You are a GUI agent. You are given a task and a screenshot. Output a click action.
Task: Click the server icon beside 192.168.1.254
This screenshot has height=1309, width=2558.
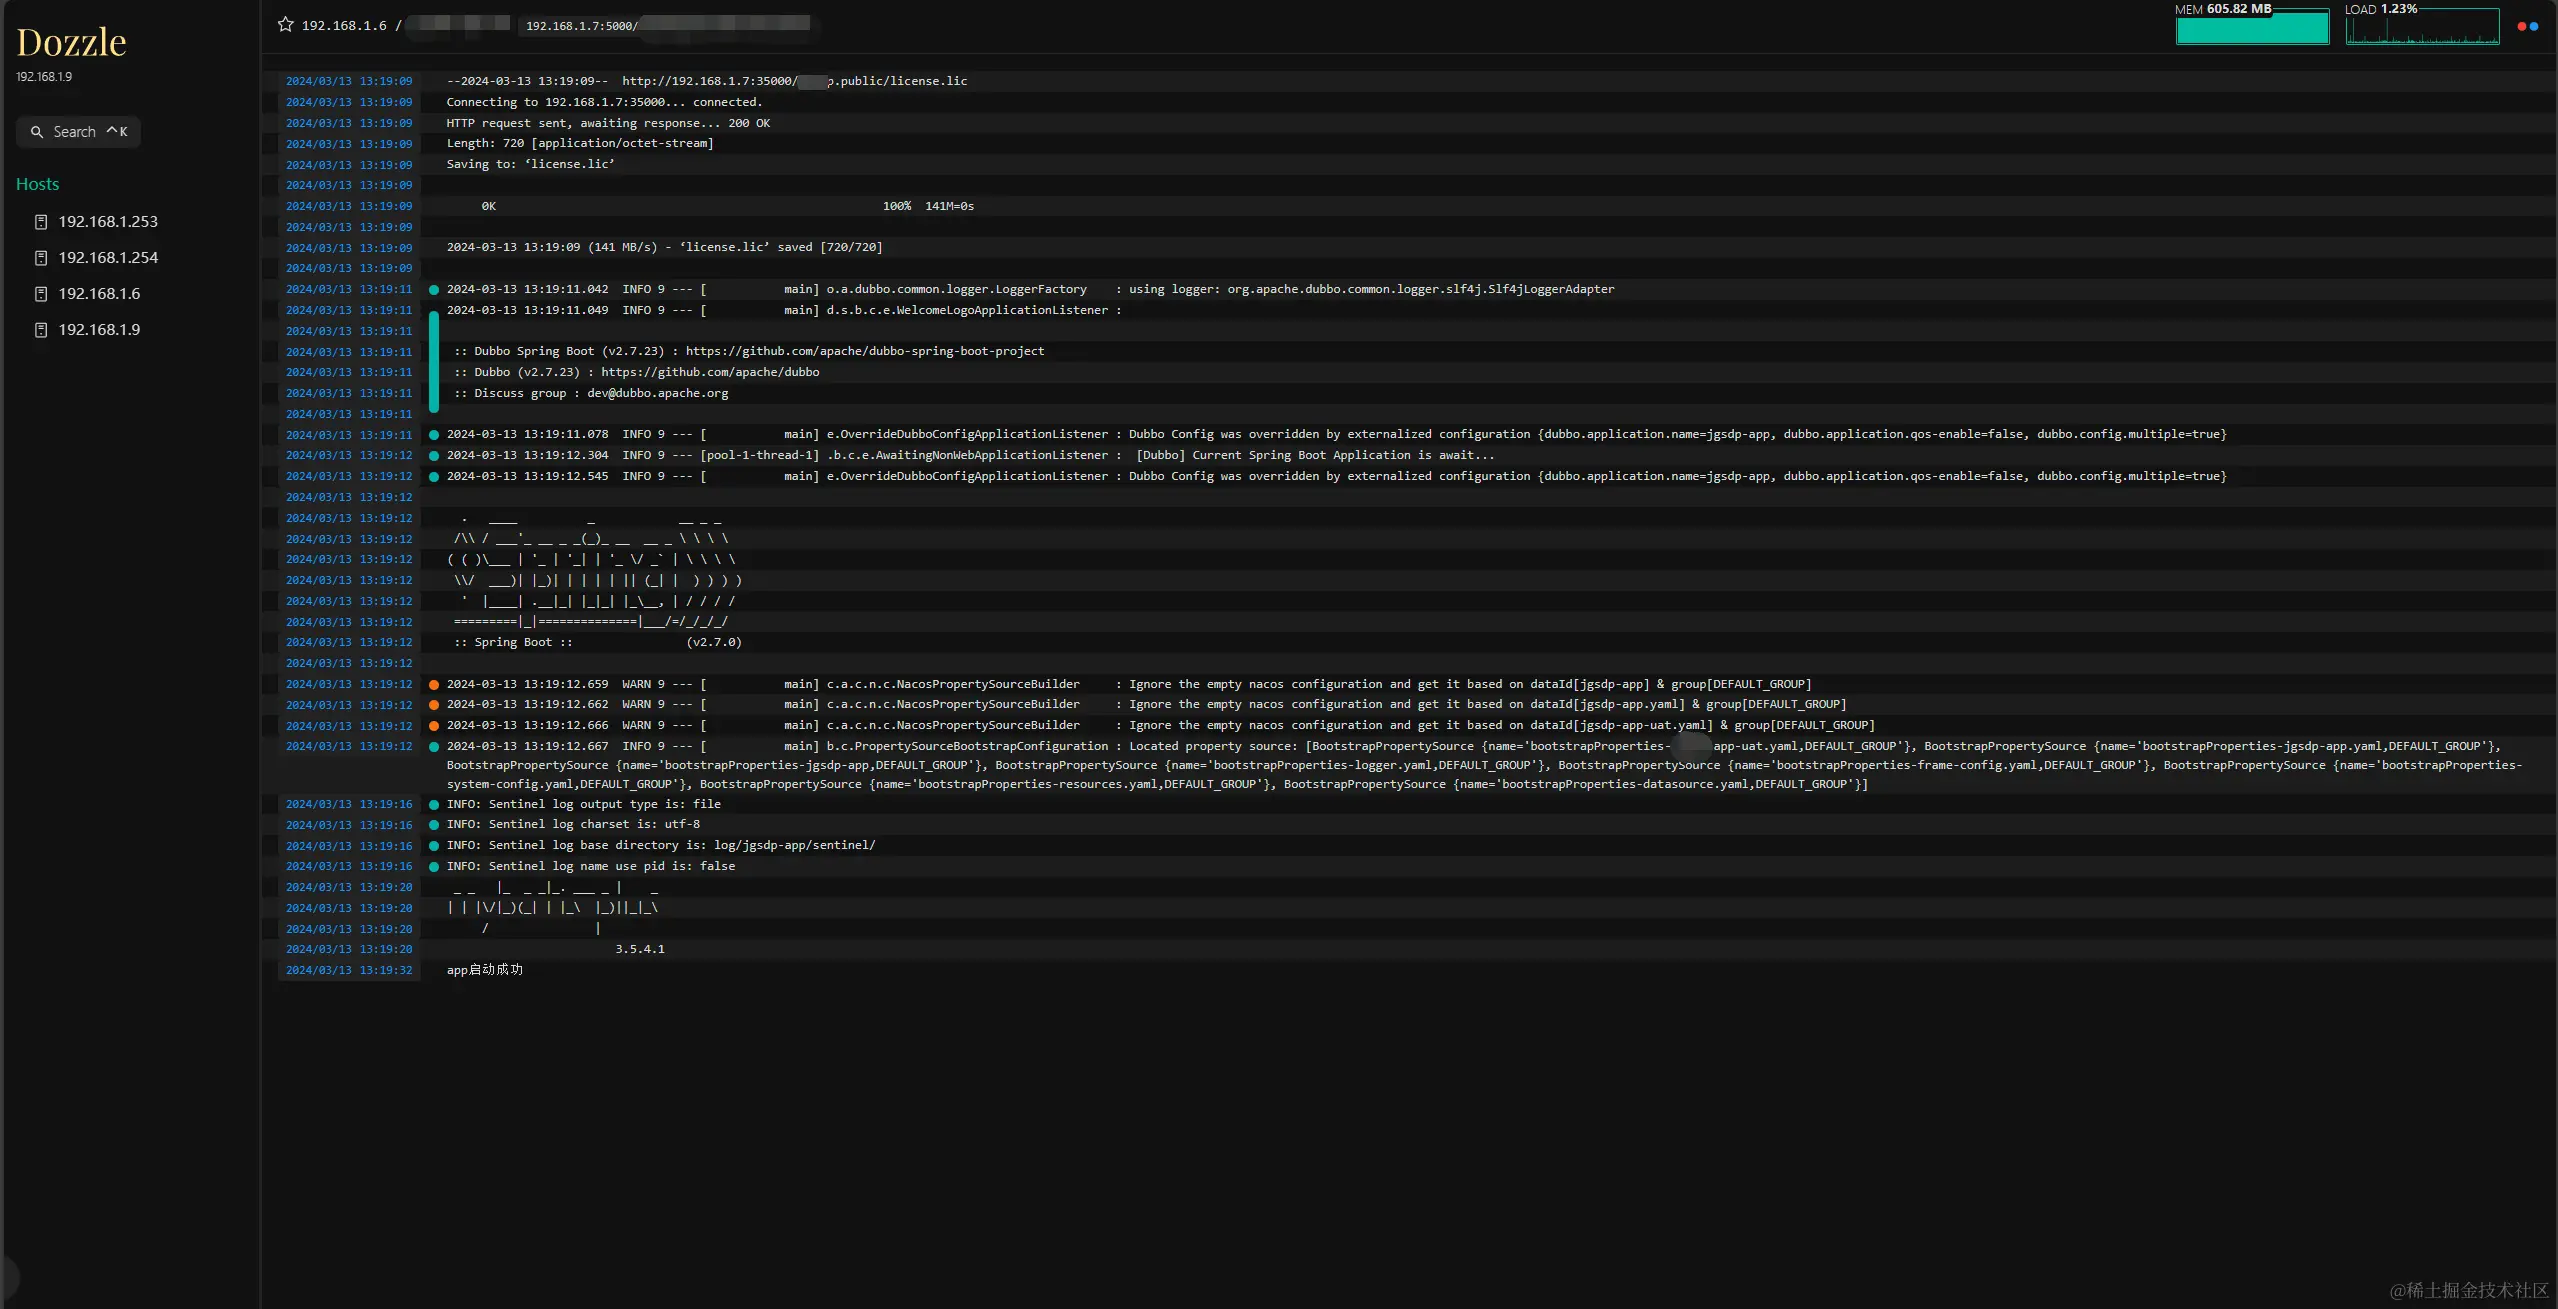pyautogui.click(x=41, y=258)
